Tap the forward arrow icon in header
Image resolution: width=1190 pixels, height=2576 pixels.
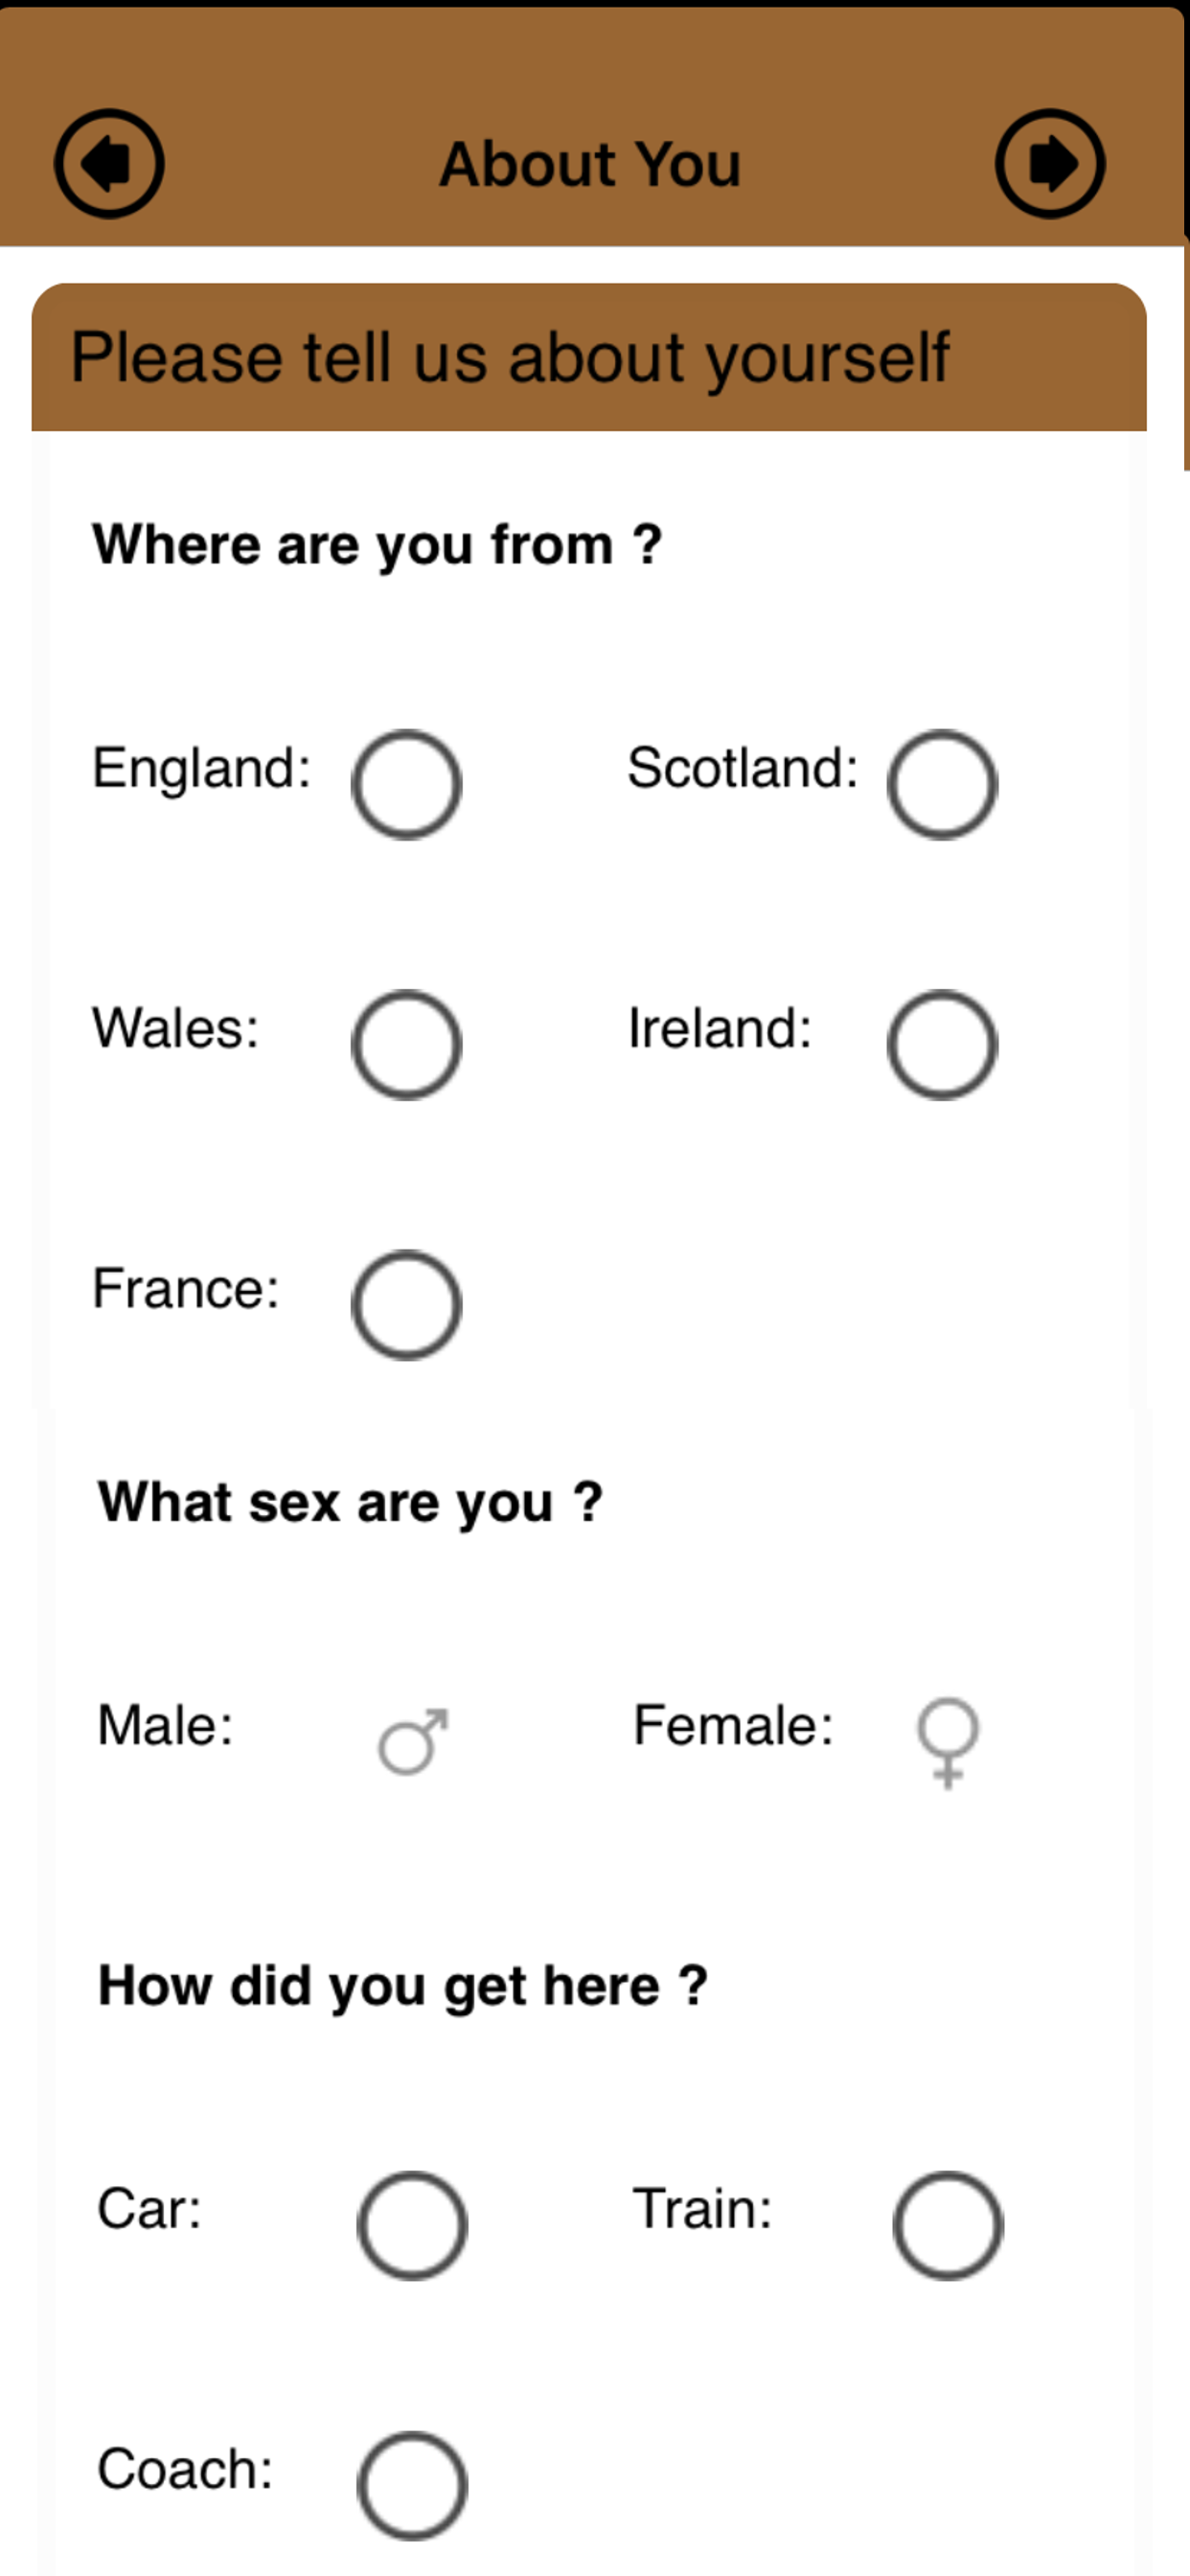[1049, 164]
